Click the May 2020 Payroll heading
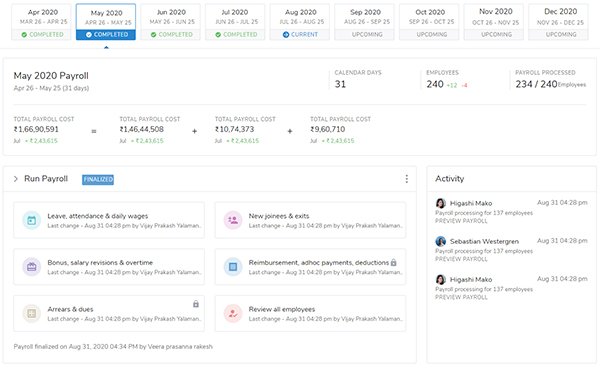The width and height of the screenshot is (600, 370). coord(51,76)
